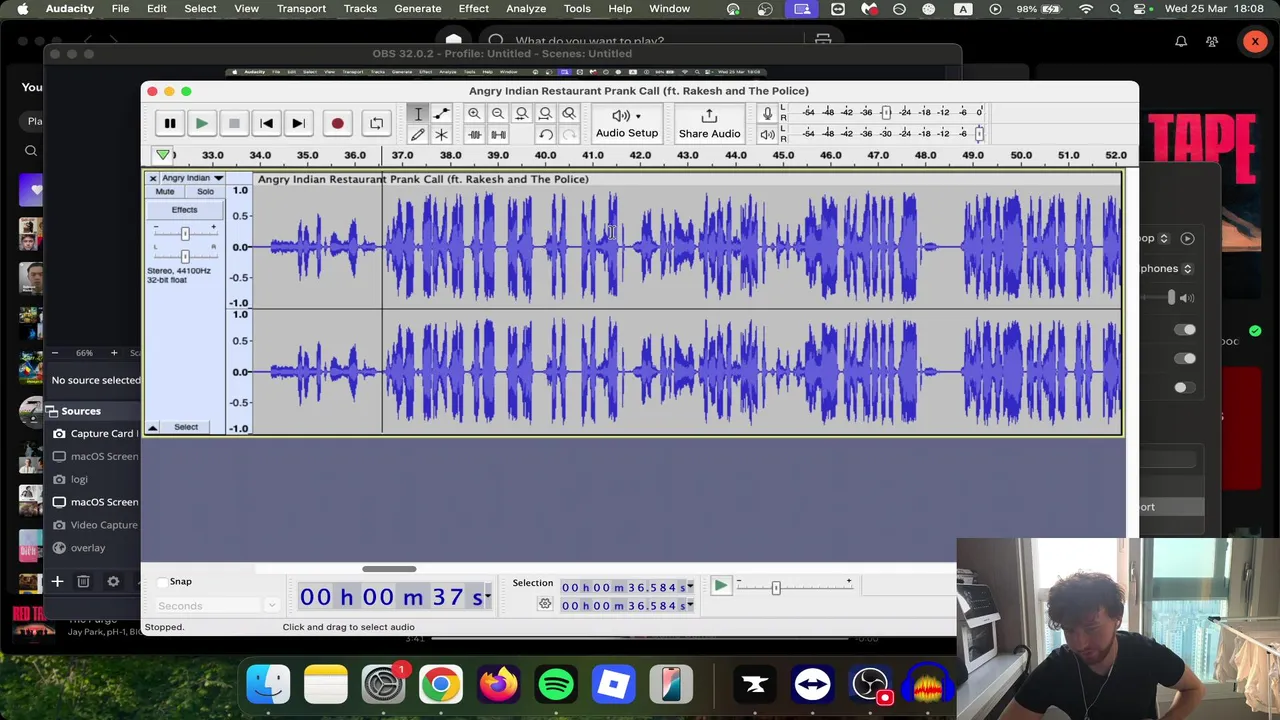
Task: Open Google Chrome from the Dock
Action: (441, 685)
